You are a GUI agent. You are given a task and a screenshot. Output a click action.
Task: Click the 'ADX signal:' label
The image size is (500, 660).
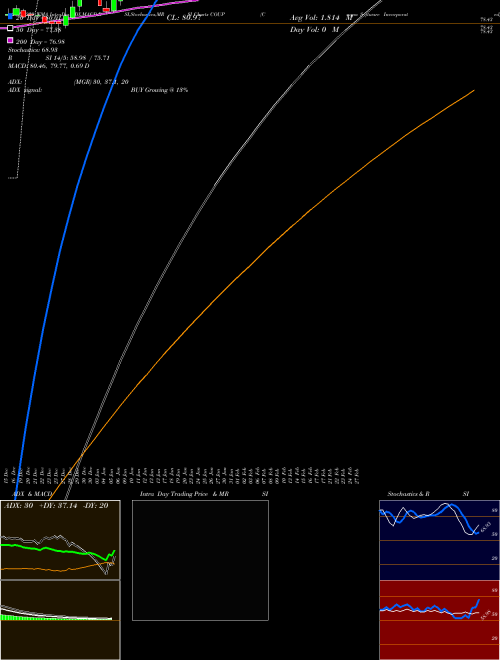pos(25,90)
